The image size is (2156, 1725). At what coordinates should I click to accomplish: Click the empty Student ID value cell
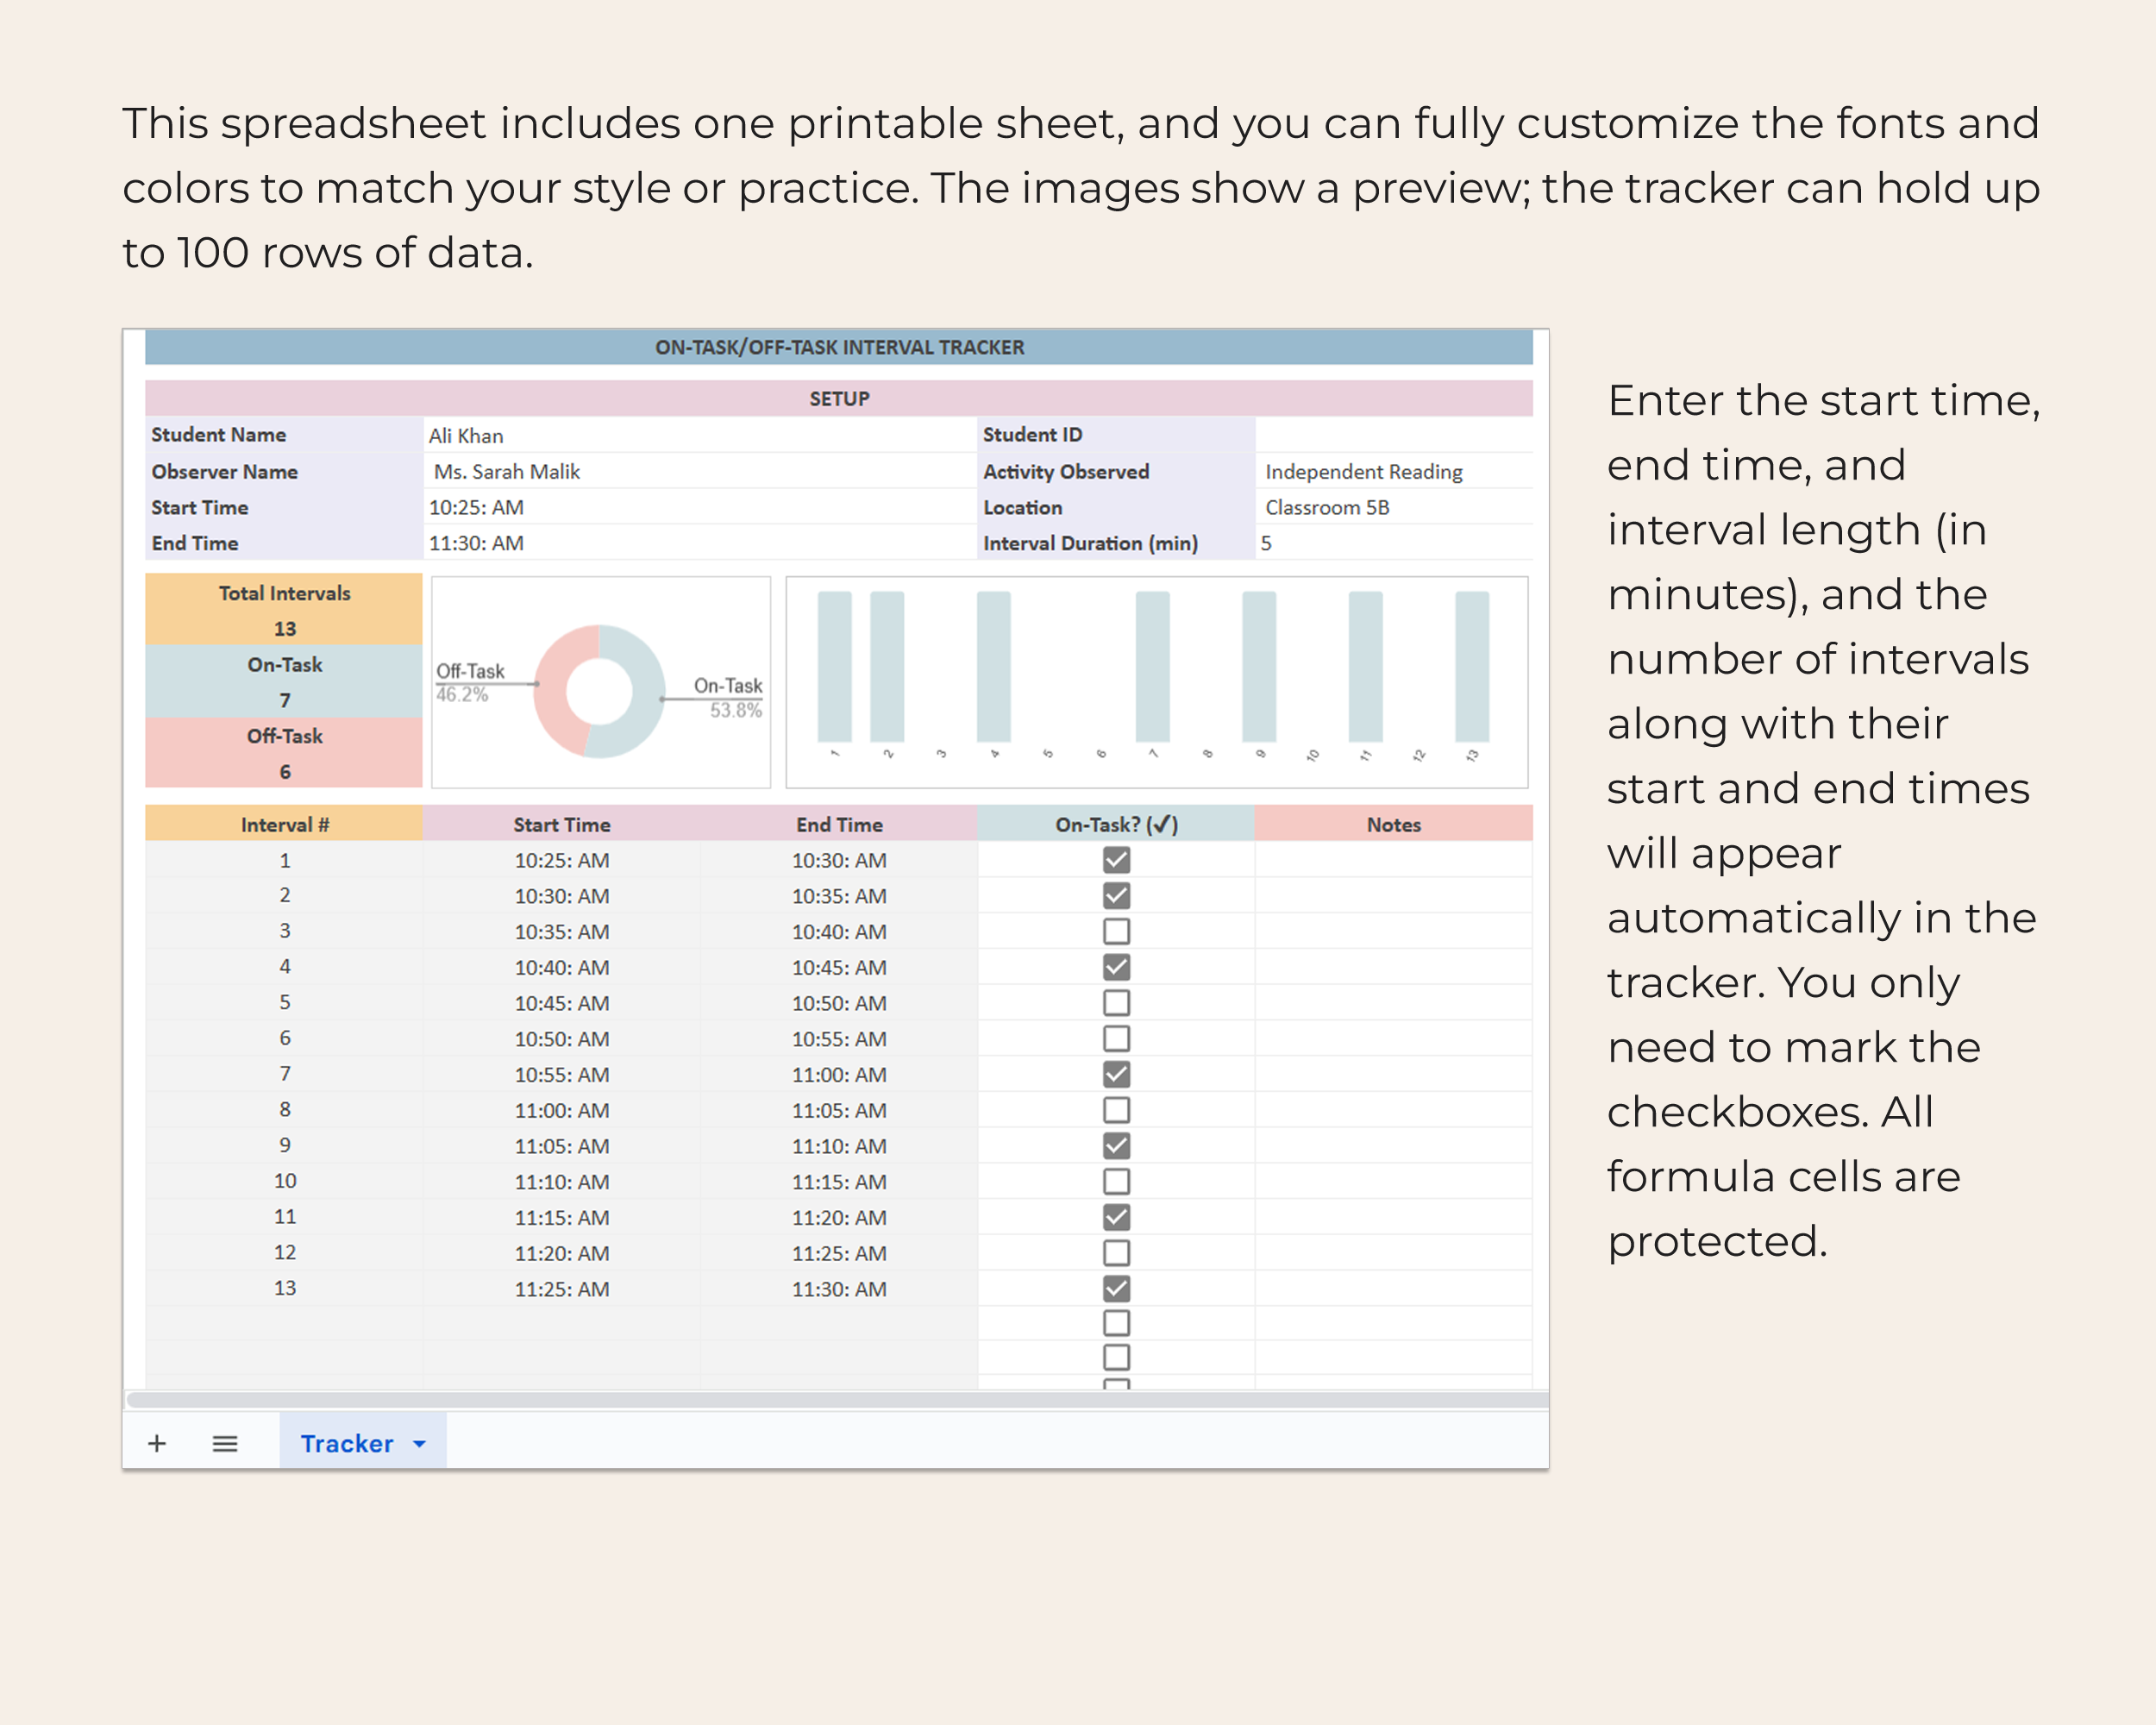point(1392,435)
